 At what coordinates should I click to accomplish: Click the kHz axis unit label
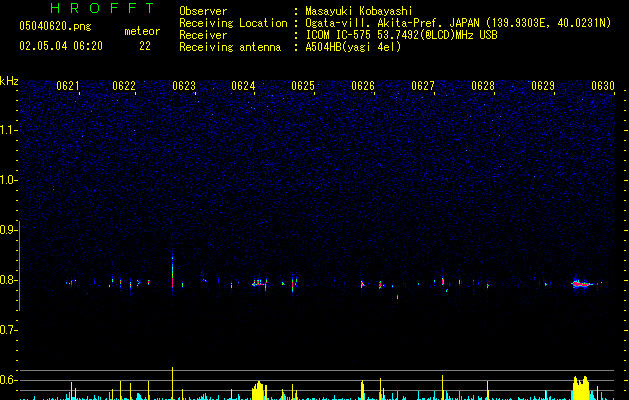coord(9,81)
